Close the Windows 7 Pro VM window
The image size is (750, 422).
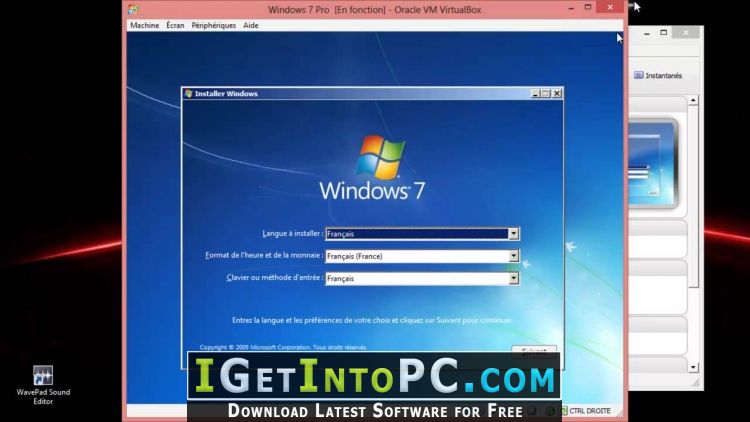(610, 7)
